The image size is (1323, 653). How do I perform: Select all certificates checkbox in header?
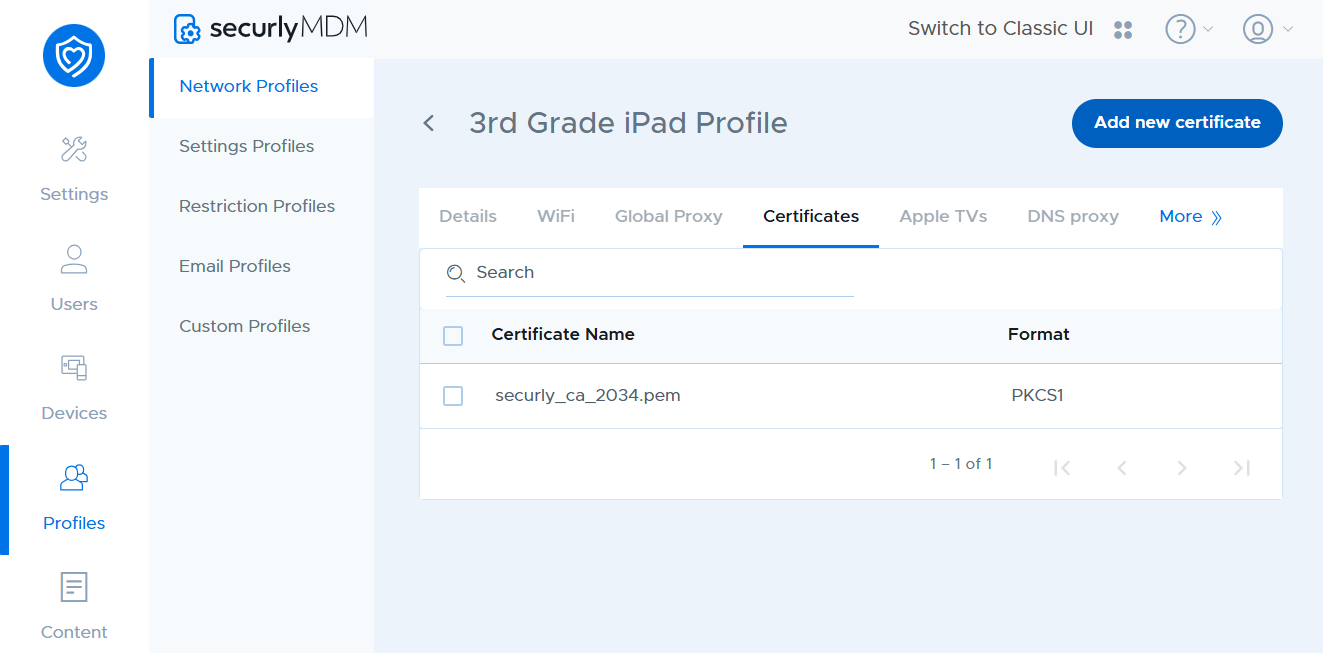pyautogui.click(x=453, y=336)
